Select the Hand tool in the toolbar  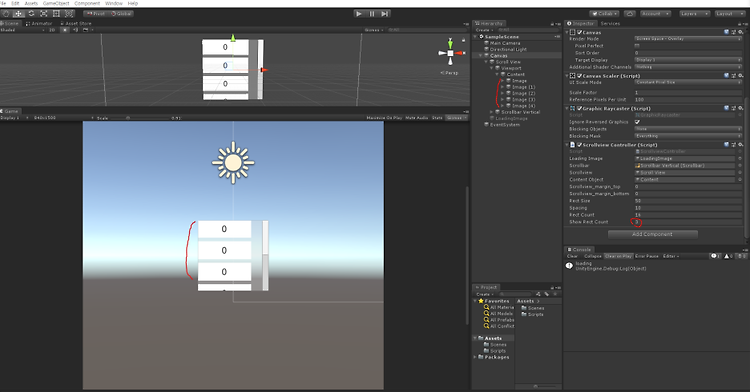pos(6,14)
